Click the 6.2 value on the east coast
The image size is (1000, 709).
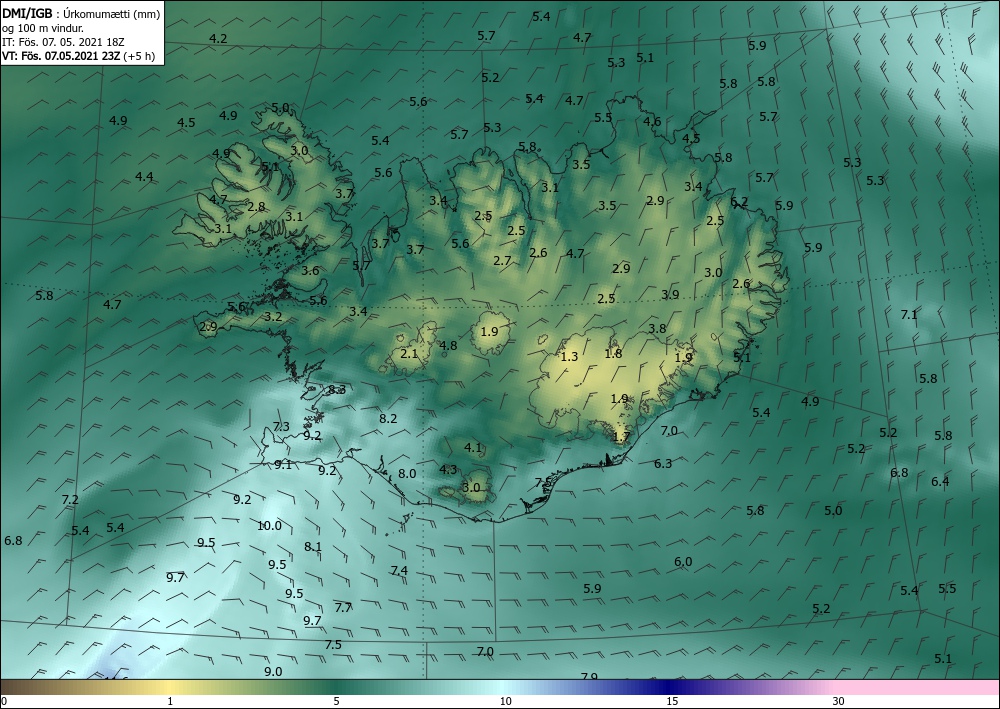(x=739, y=202)
